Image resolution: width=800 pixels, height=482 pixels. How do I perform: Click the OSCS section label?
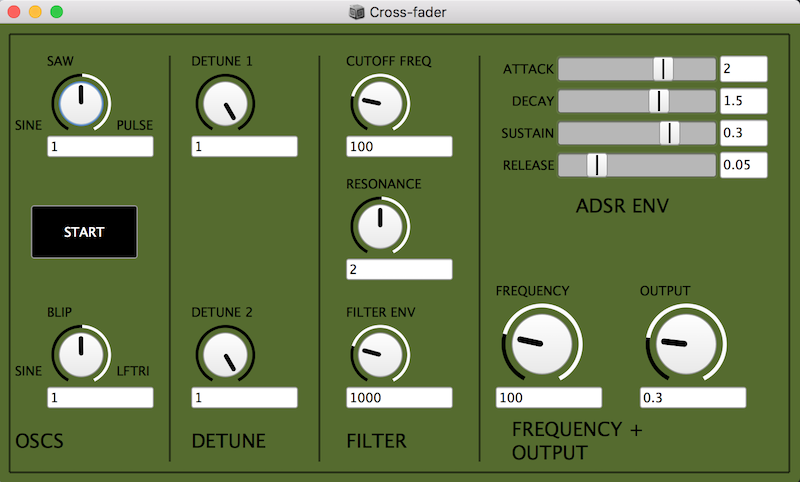click(x=39, y=441)
